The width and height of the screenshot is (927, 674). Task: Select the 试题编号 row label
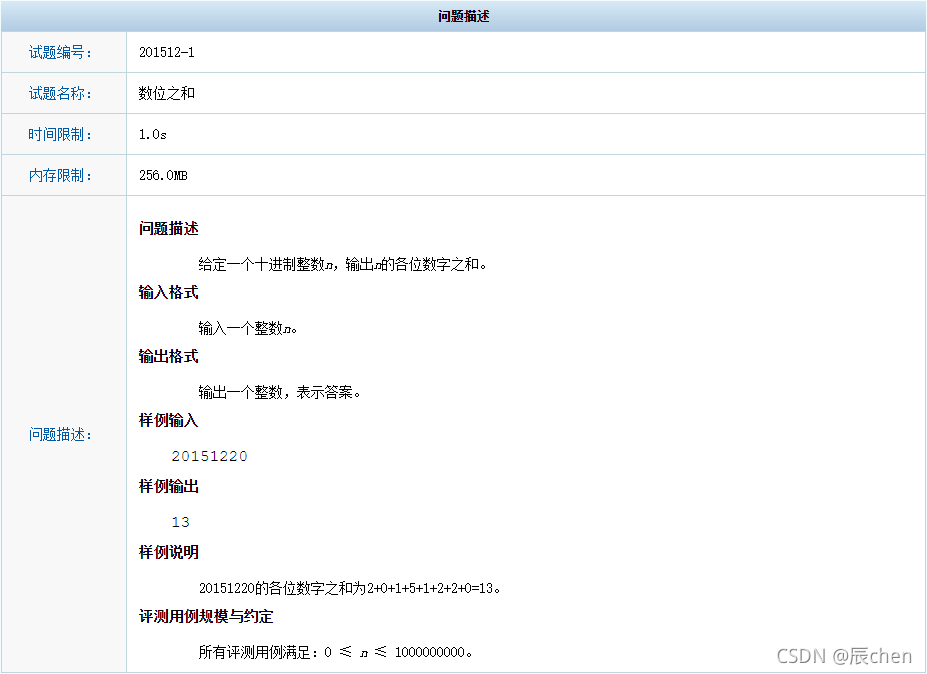[62, 52]
